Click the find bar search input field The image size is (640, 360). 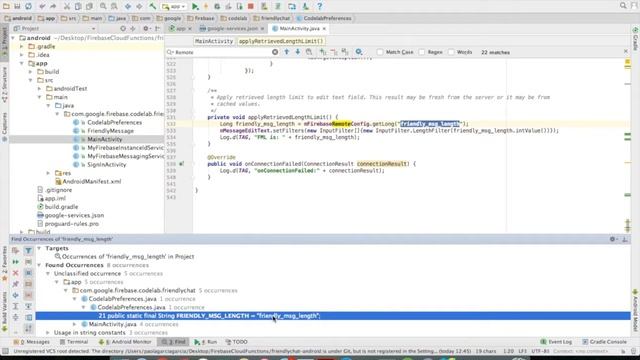[x=222, y=52]
